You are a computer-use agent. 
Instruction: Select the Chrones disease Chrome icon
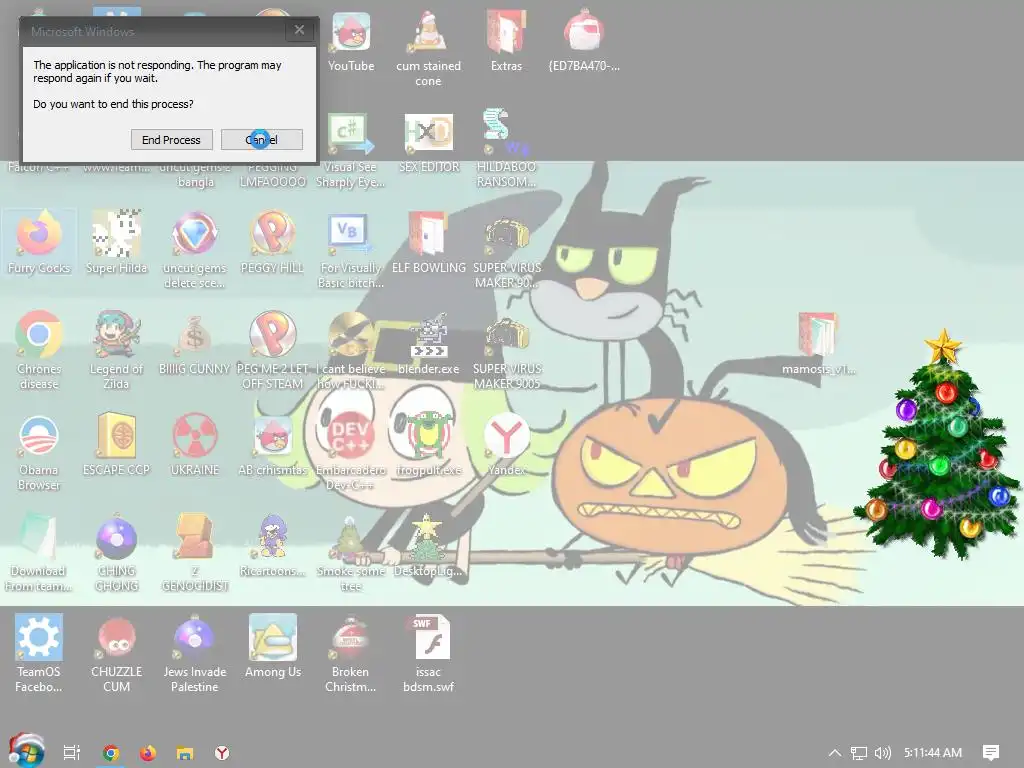tap(39, 351)
